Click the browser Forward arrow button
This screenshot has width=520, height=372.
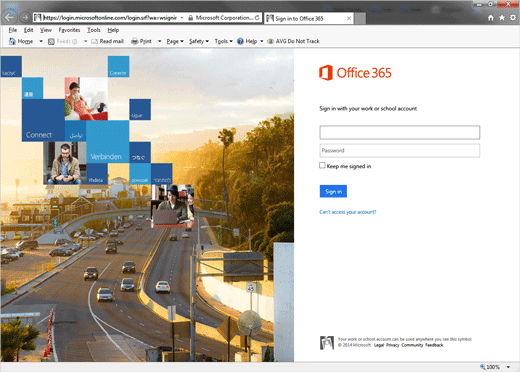point(25,17)
